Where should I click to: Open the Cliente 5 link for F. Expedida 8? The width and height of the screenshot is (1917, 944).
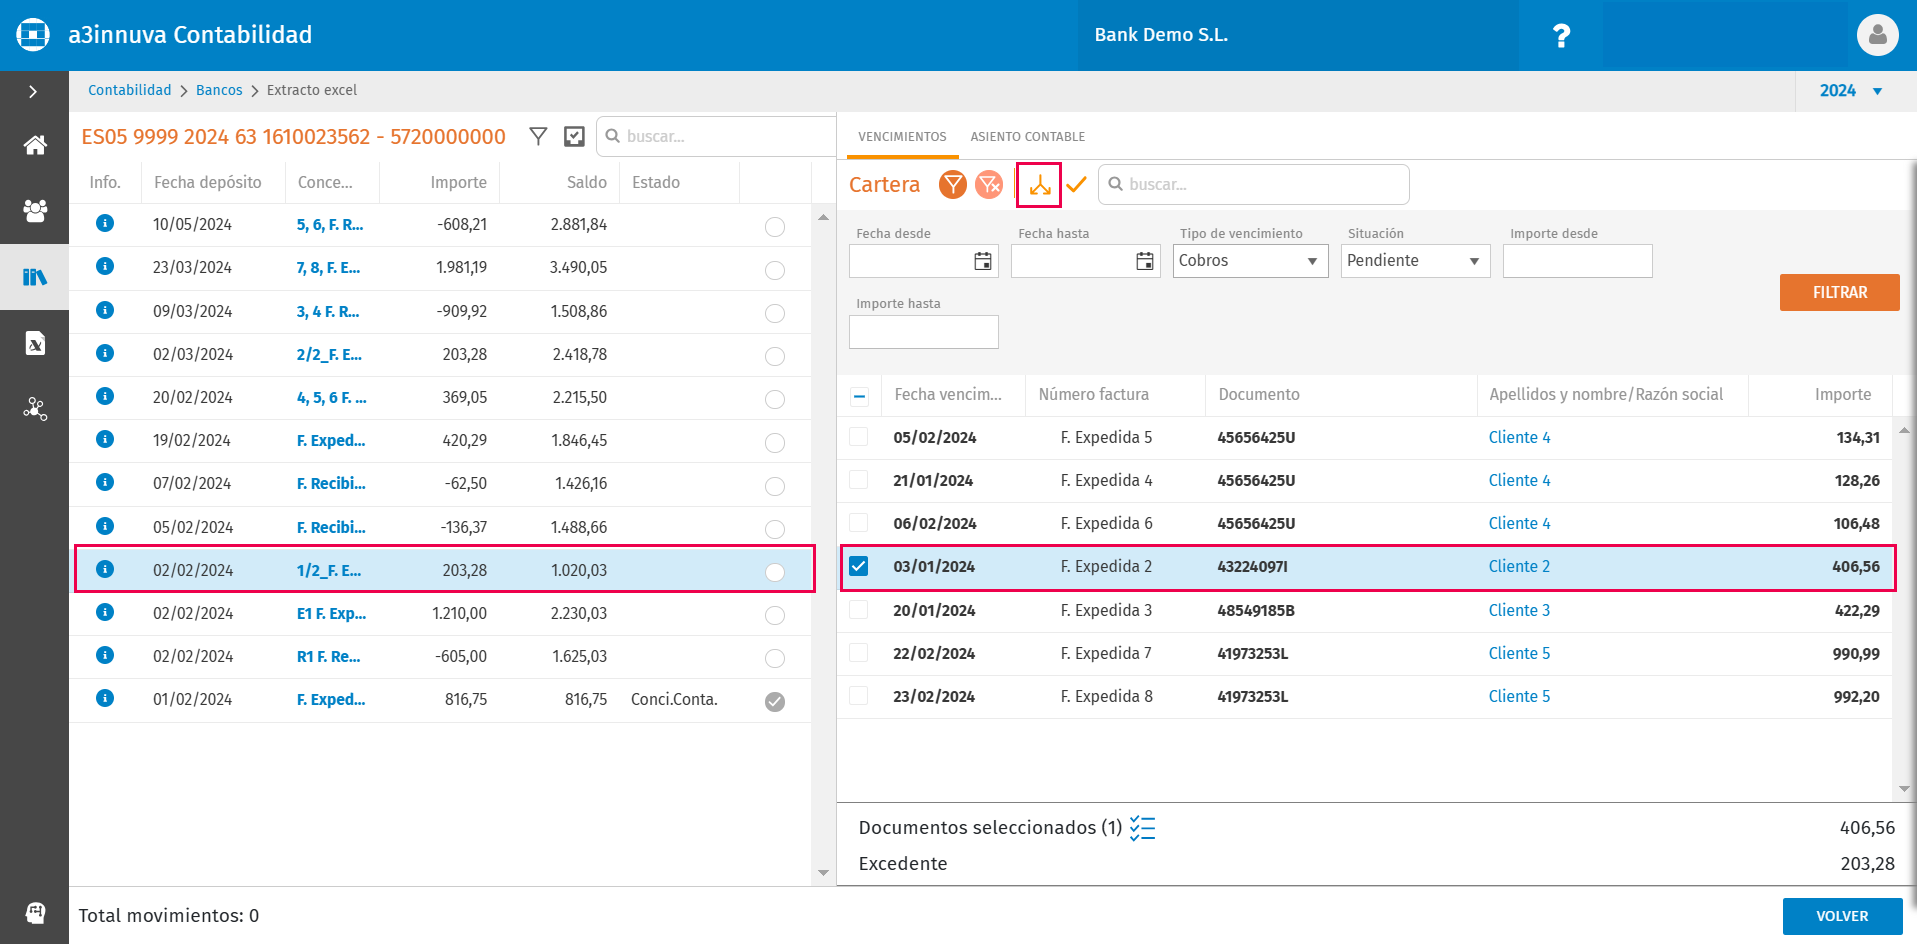point(1519,697)
